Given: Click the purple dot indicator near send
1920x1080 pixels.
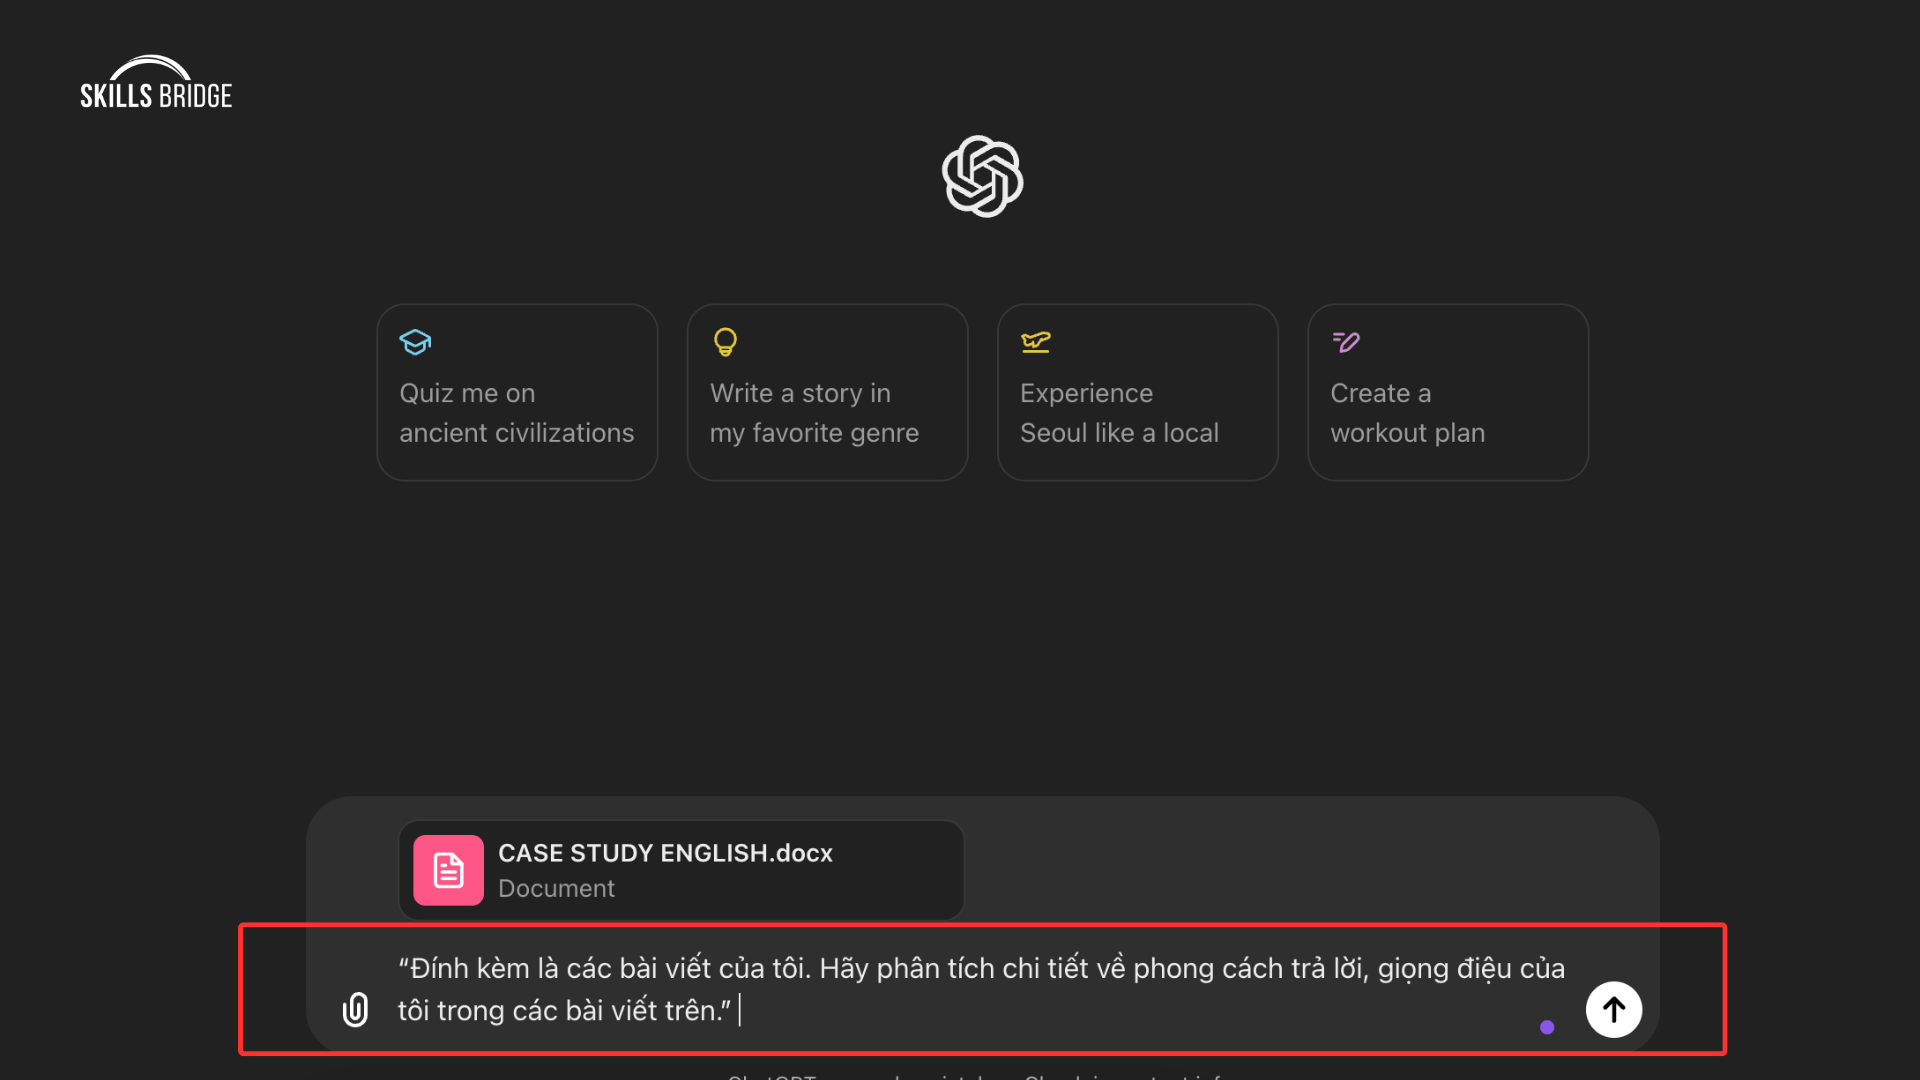Looking at the screenshot, I should [1547, 1027].
